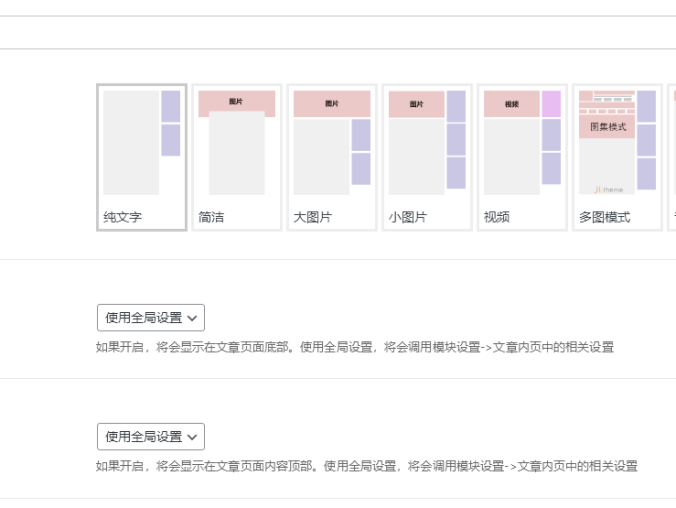The image size is (676, 508).
Task: Select the 纯文字 layout thumbnail
Action: pyautogui.click(x=141, y=157)
